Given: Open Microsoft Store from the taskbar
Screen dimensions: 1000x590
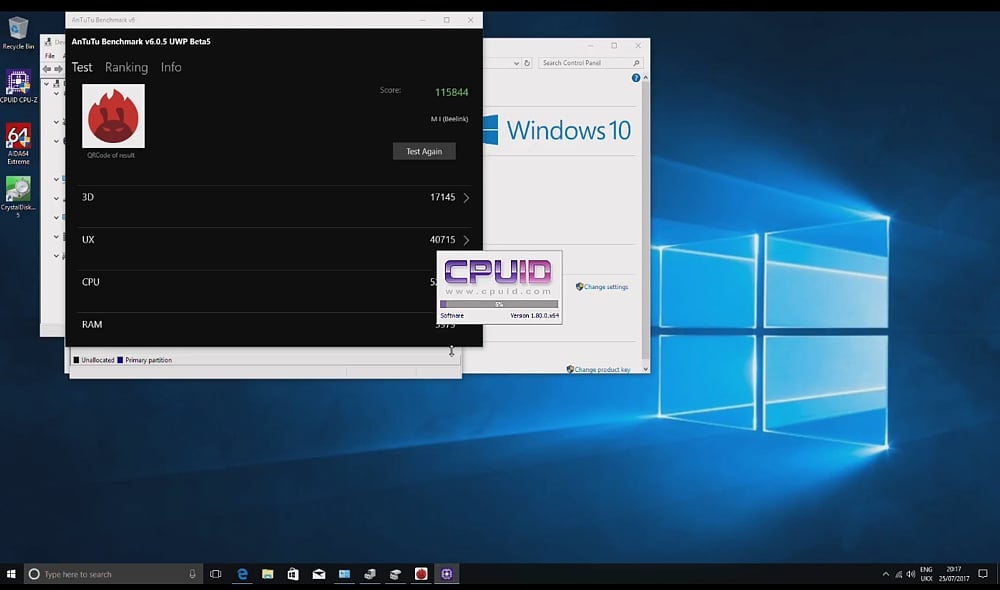Looking at the screenshot, I should click(293, 574).
